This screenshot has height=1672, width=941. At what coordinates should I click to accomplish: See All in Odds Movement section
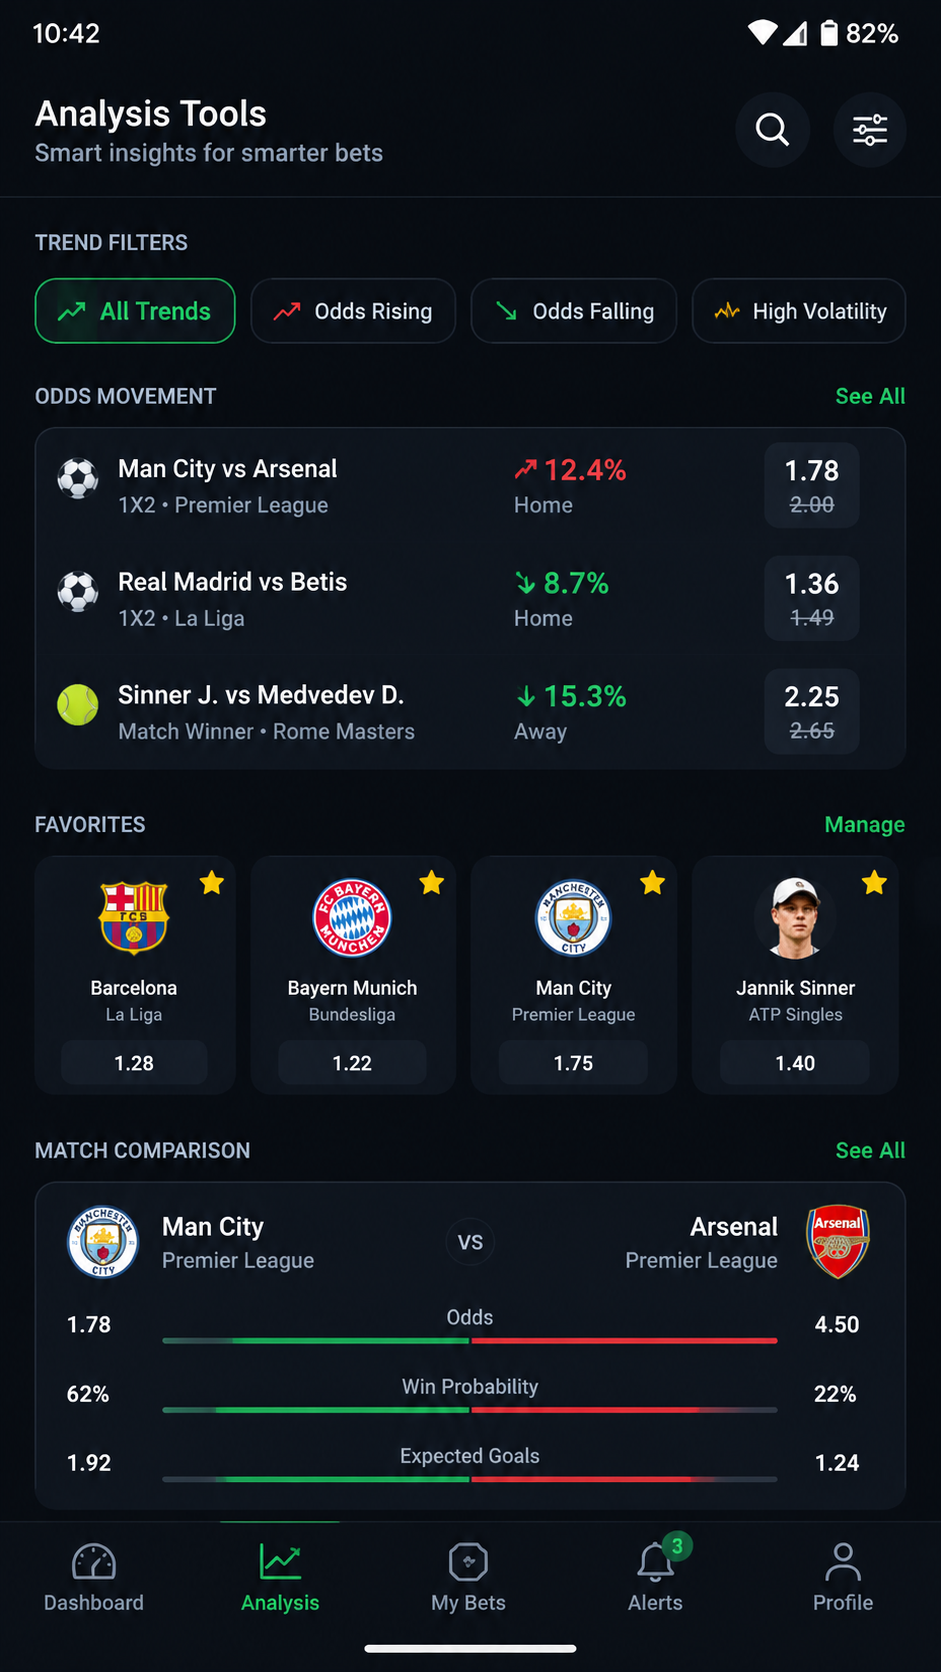(x=870, y=396)
